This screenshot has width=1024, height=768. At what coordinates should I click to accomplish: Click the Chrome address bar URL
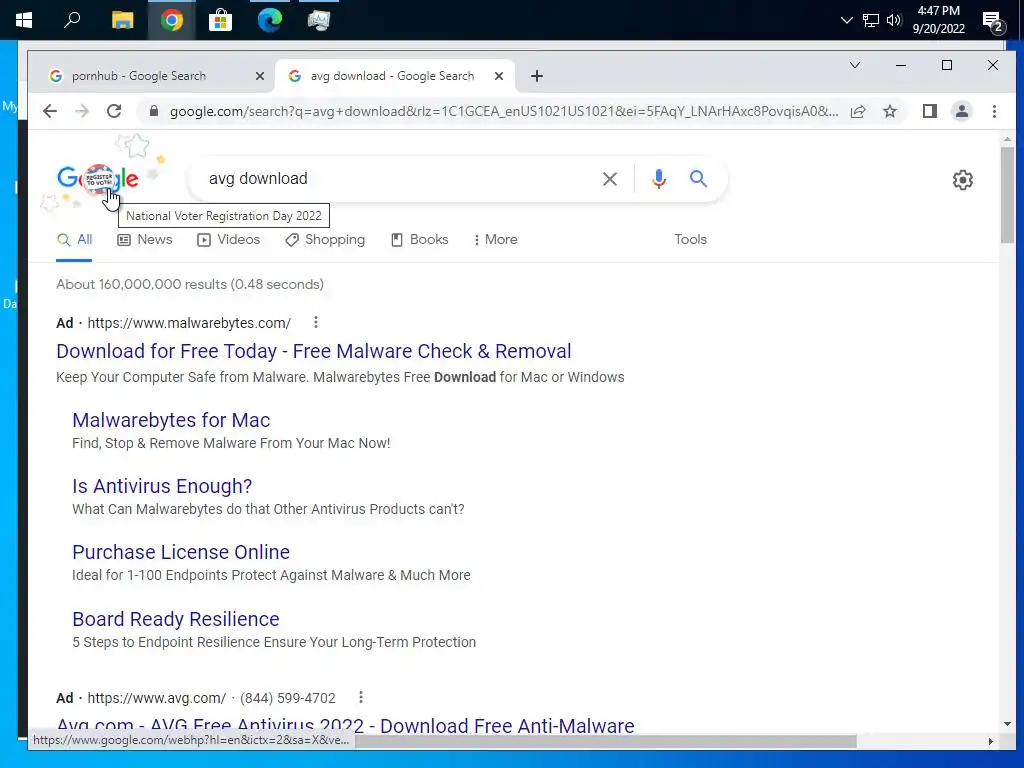[504, 111]
